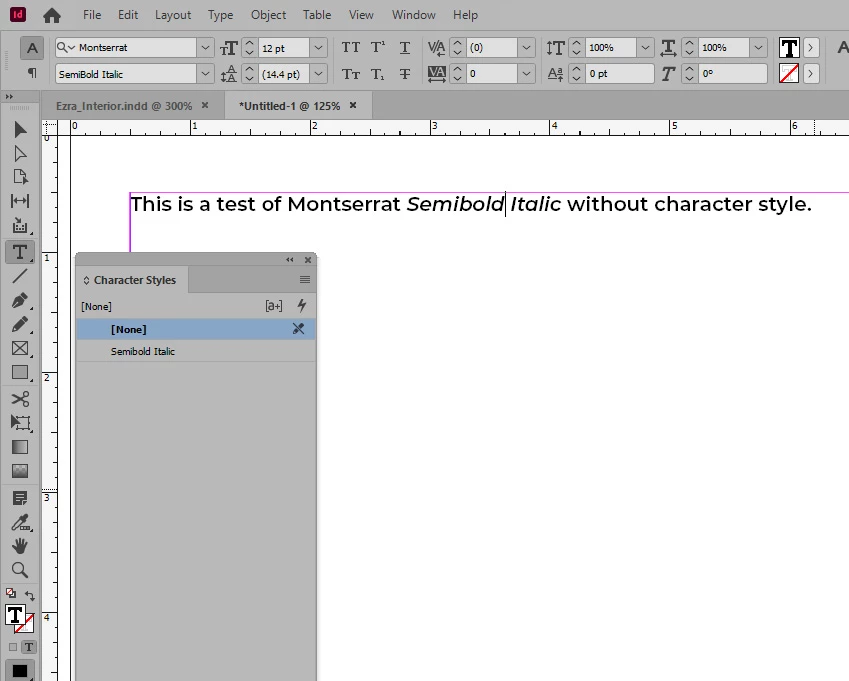This screenshot has height=681, width=849.
Task: Toggle Subscript formatting
Action: click(378, 74)
